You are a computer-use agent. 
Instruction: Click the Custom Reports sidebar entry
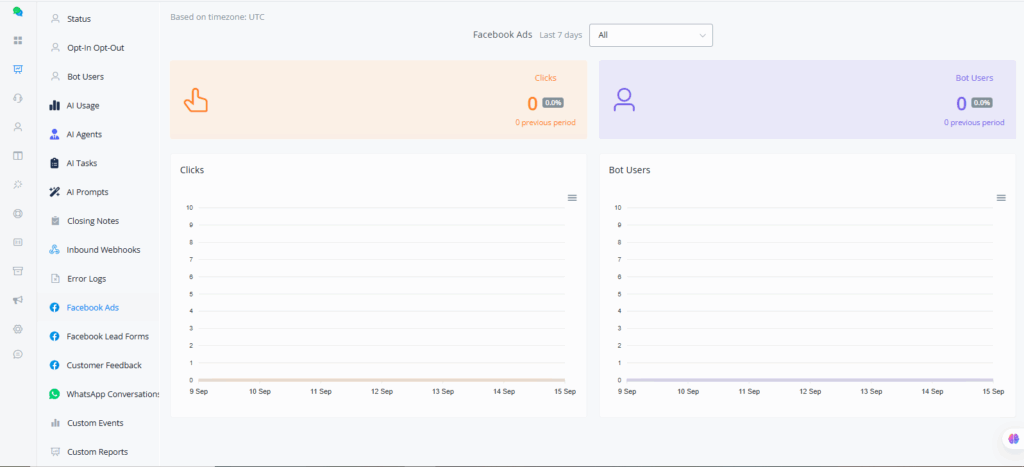[97, 452]
